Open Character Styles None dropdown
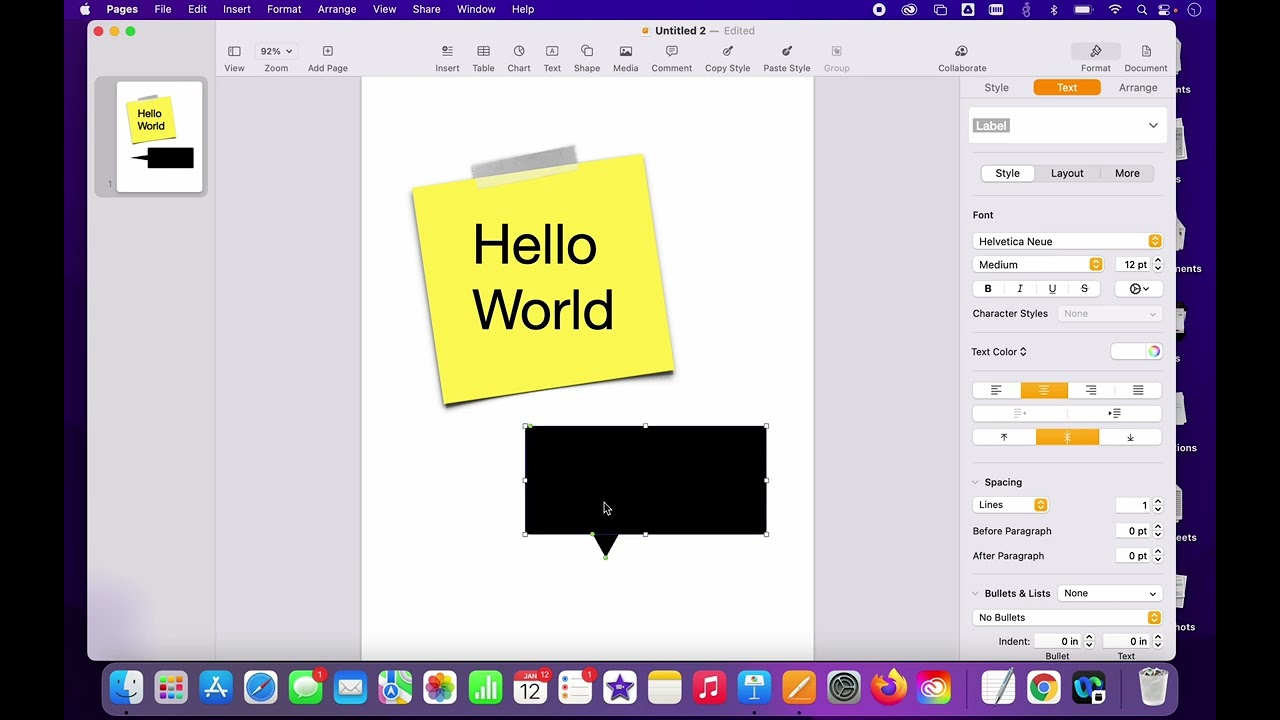 (1110, 314)
